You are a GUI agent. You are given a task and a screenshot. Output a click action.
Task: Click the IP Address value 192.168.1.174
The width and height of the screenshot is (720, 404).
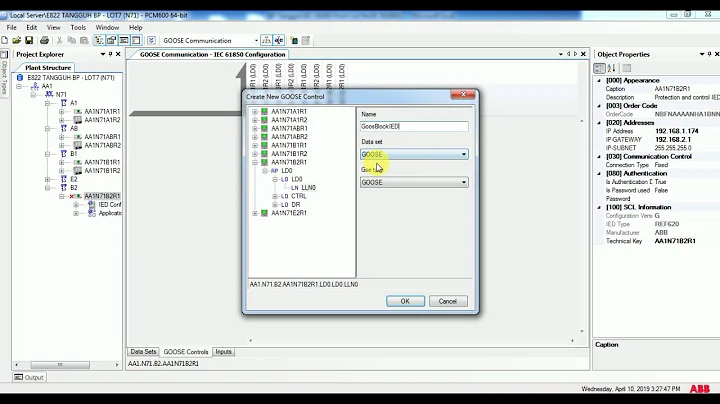676,131
